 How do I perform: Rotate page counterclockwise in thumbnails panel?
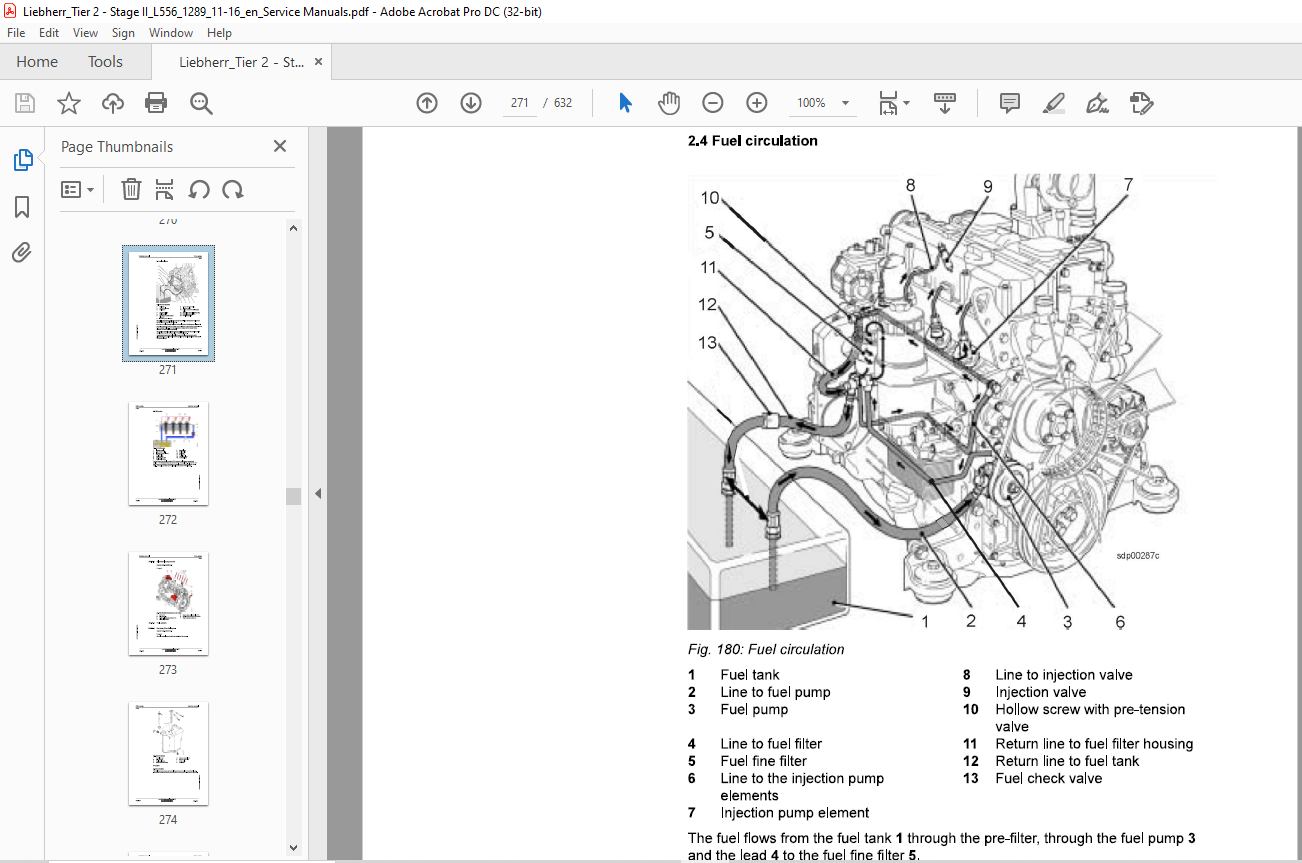point(199,189)
